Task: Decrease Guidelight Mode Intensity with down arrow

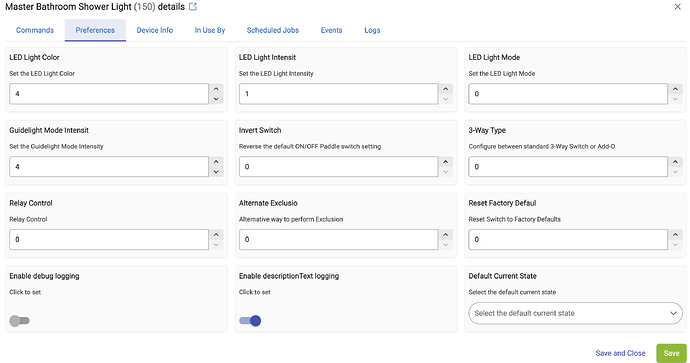Action: click(216, 172)
